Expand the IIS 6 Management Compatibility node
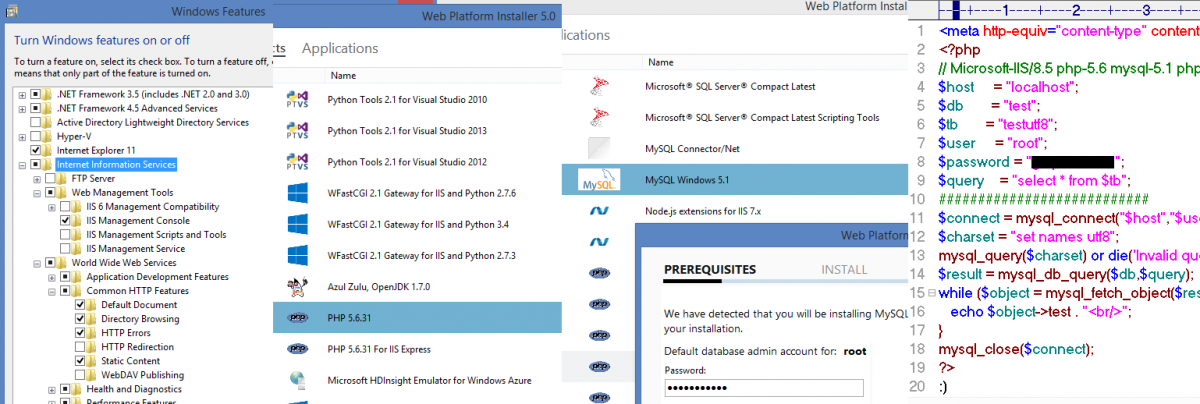The image size is (1200, 404). [52, 206]
